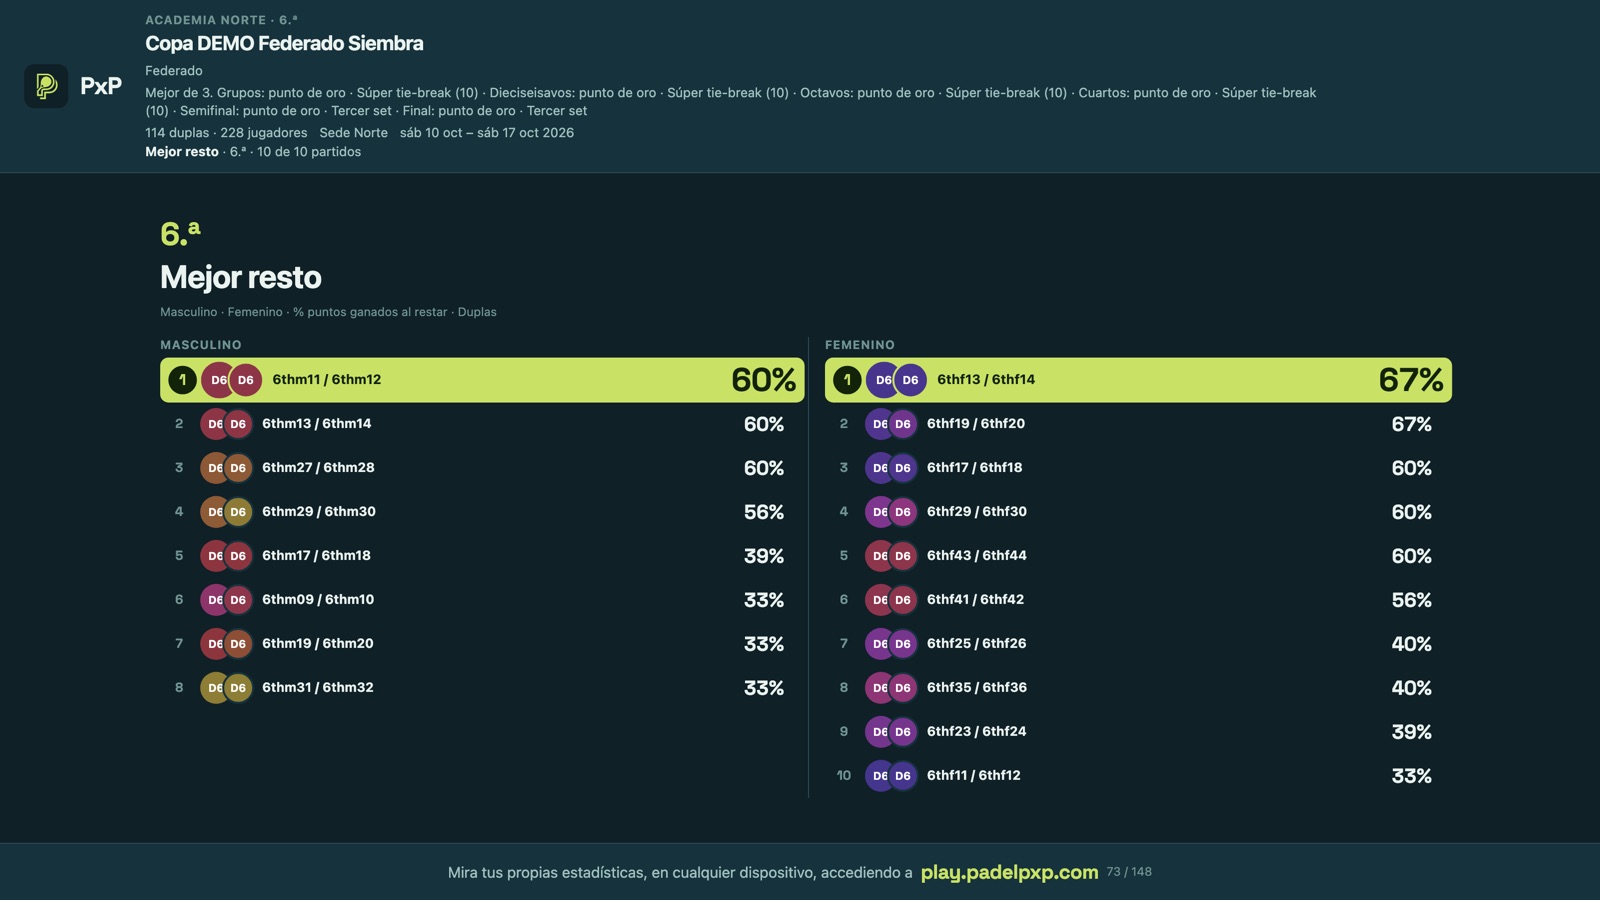
Task: Click the avatar pair for 6thf41 / 6thf42
Action: point(891,600)
